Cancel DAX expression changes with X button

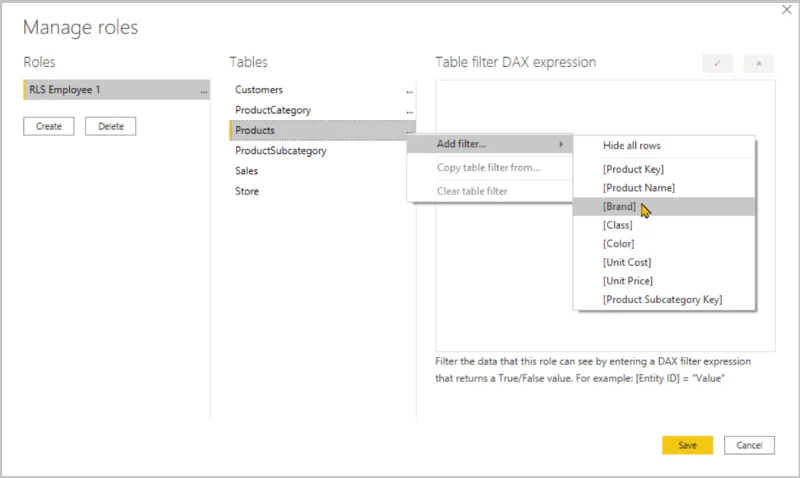759,63
